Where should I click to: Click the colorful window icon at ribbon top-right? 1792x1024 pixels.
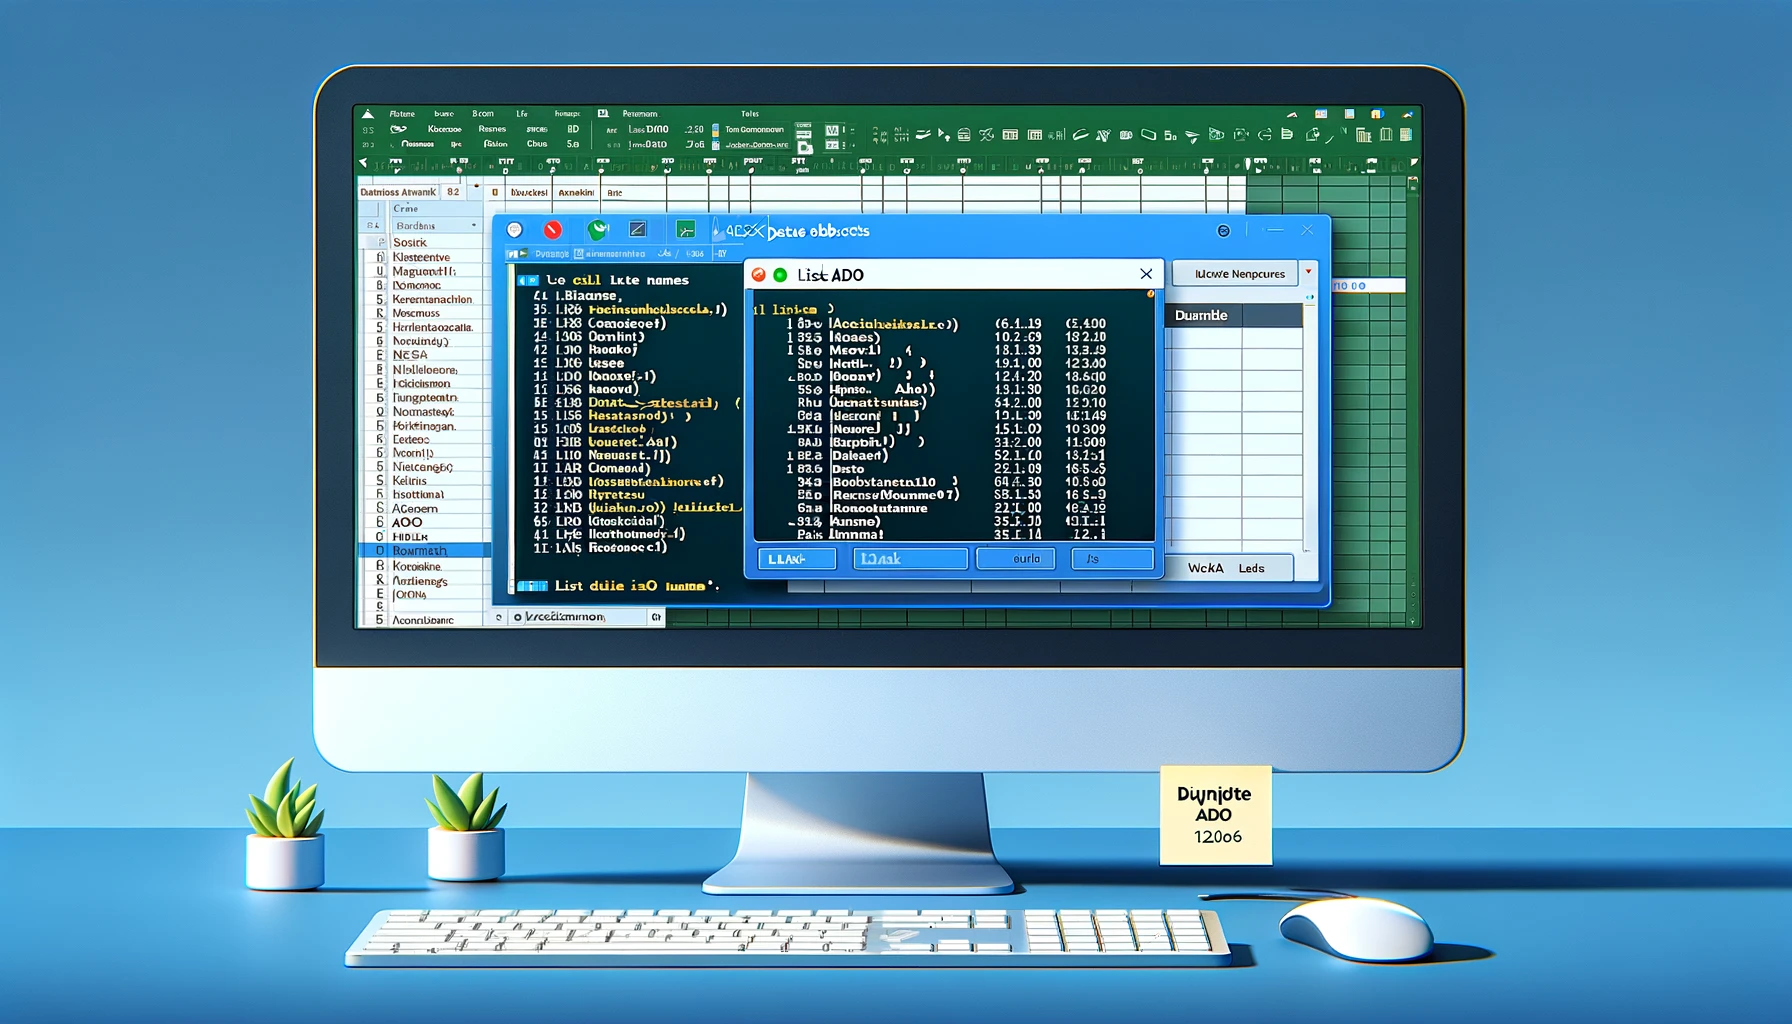coord(1321,114)
